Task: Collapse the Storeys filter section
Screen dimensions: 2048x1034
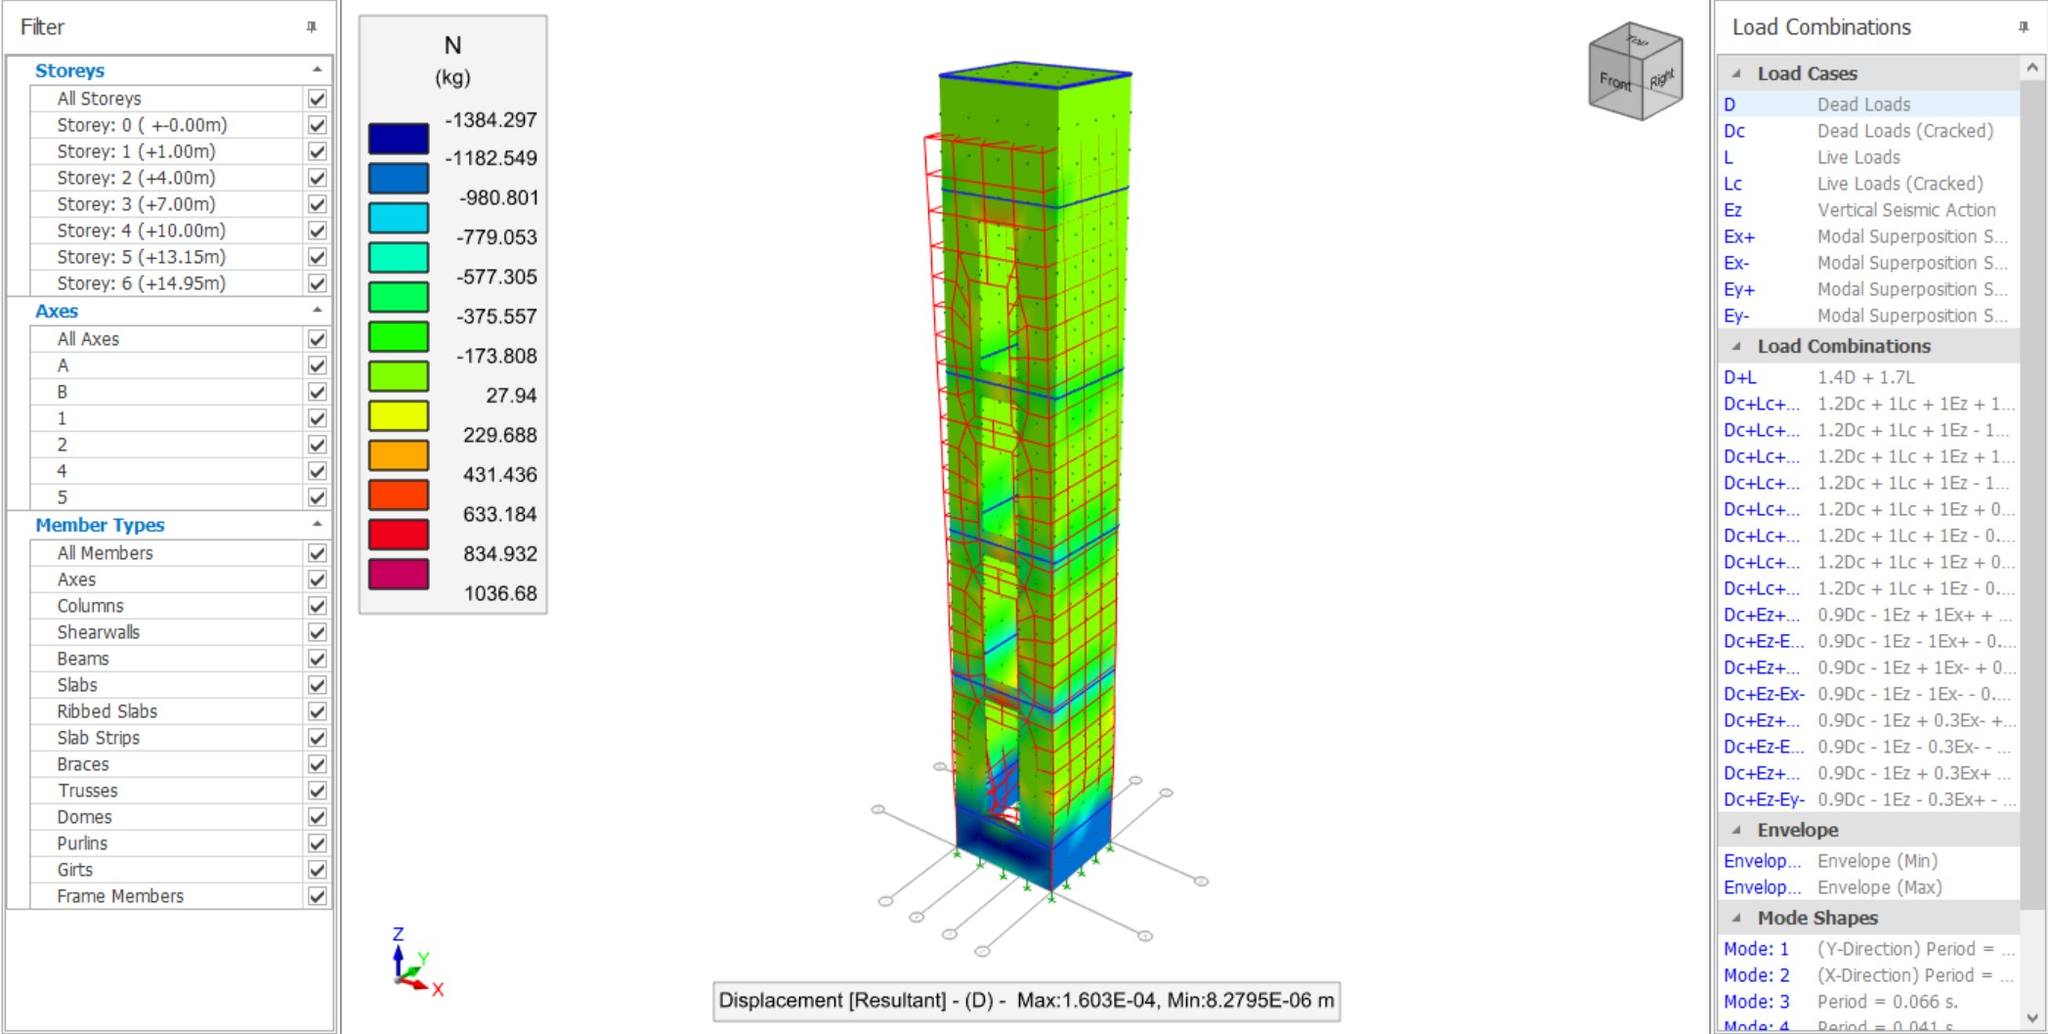Action: [x=317, y=70]
